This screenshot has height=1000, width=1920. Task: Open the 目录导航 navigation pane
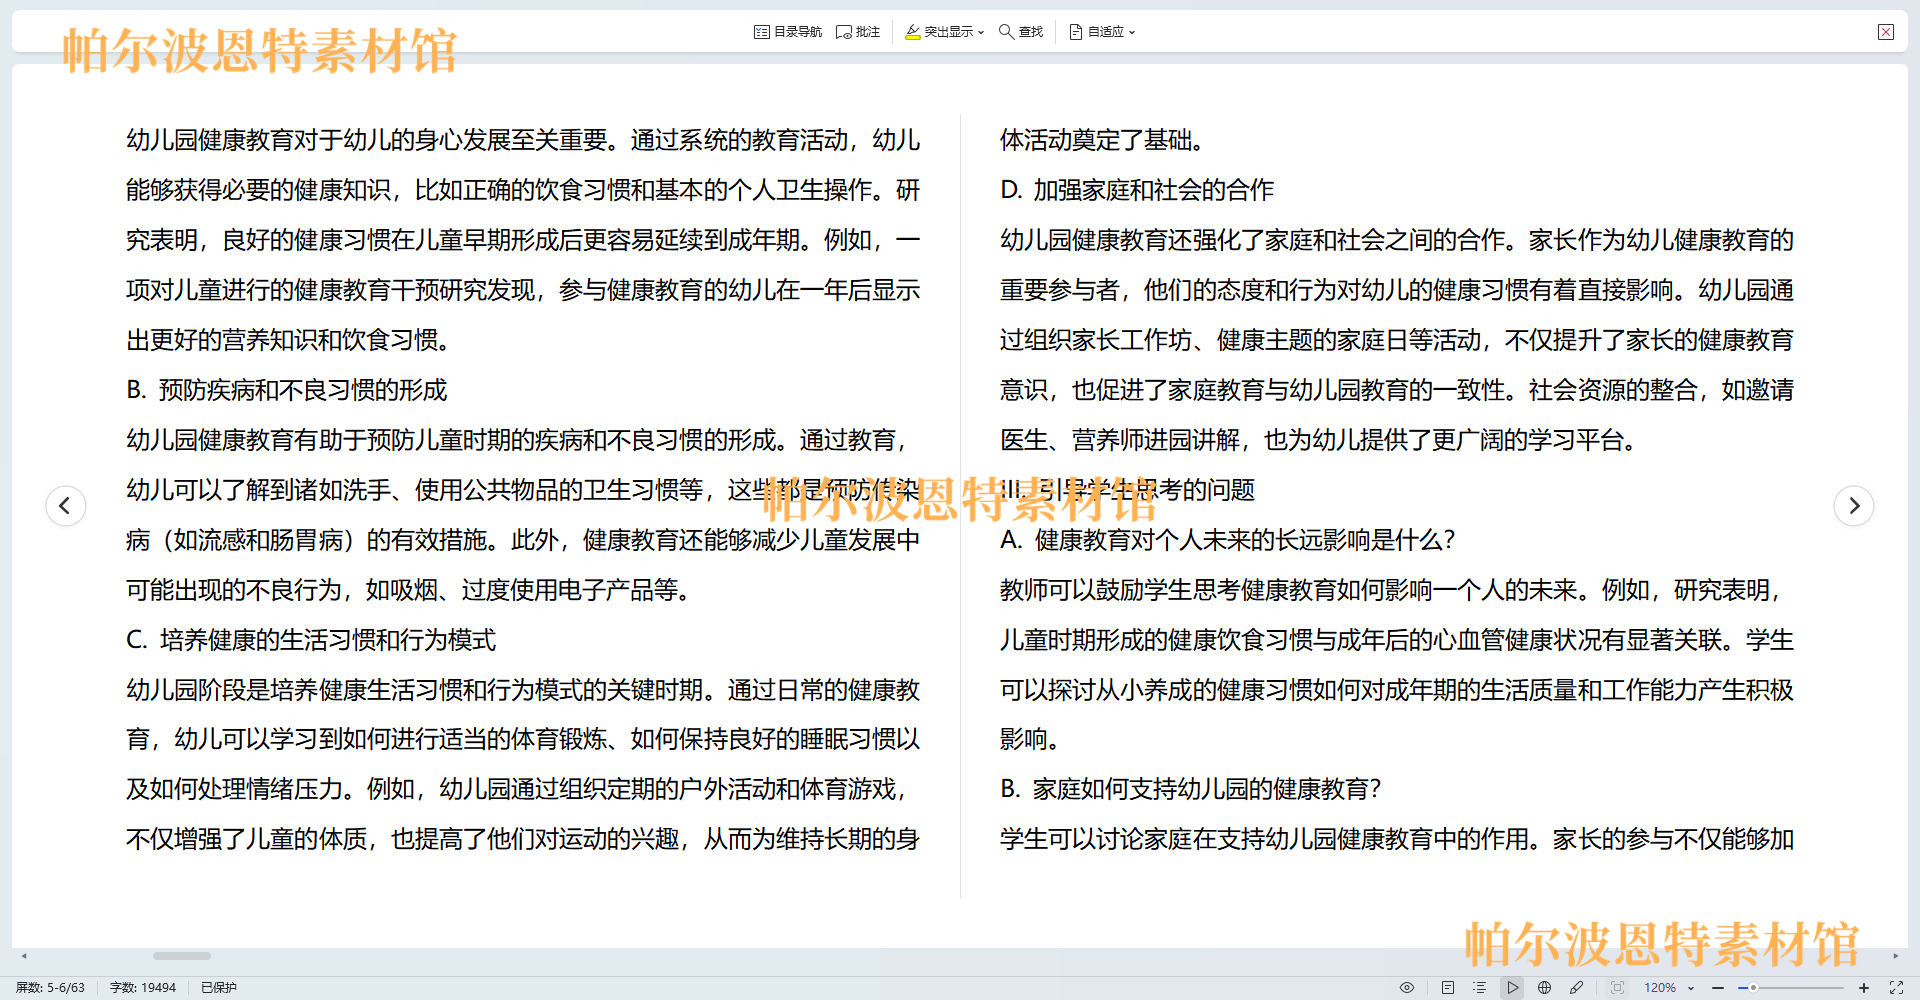click(x=788, y=32)
